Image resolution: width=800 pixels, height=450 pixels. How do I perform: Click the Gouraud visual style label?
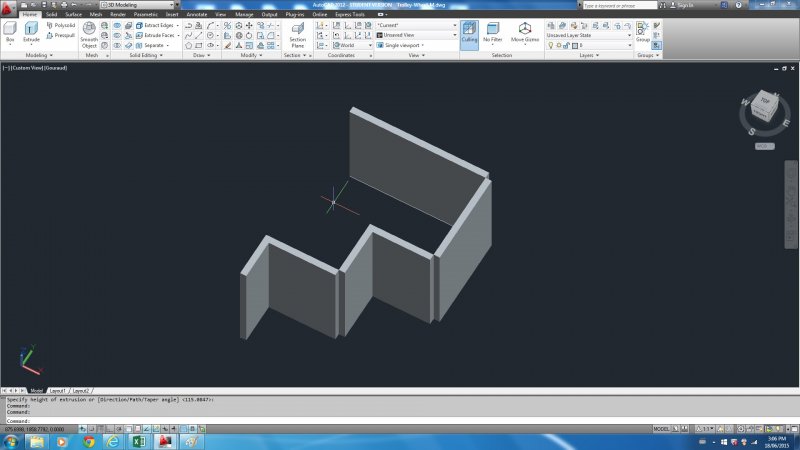tap(56, 68)
